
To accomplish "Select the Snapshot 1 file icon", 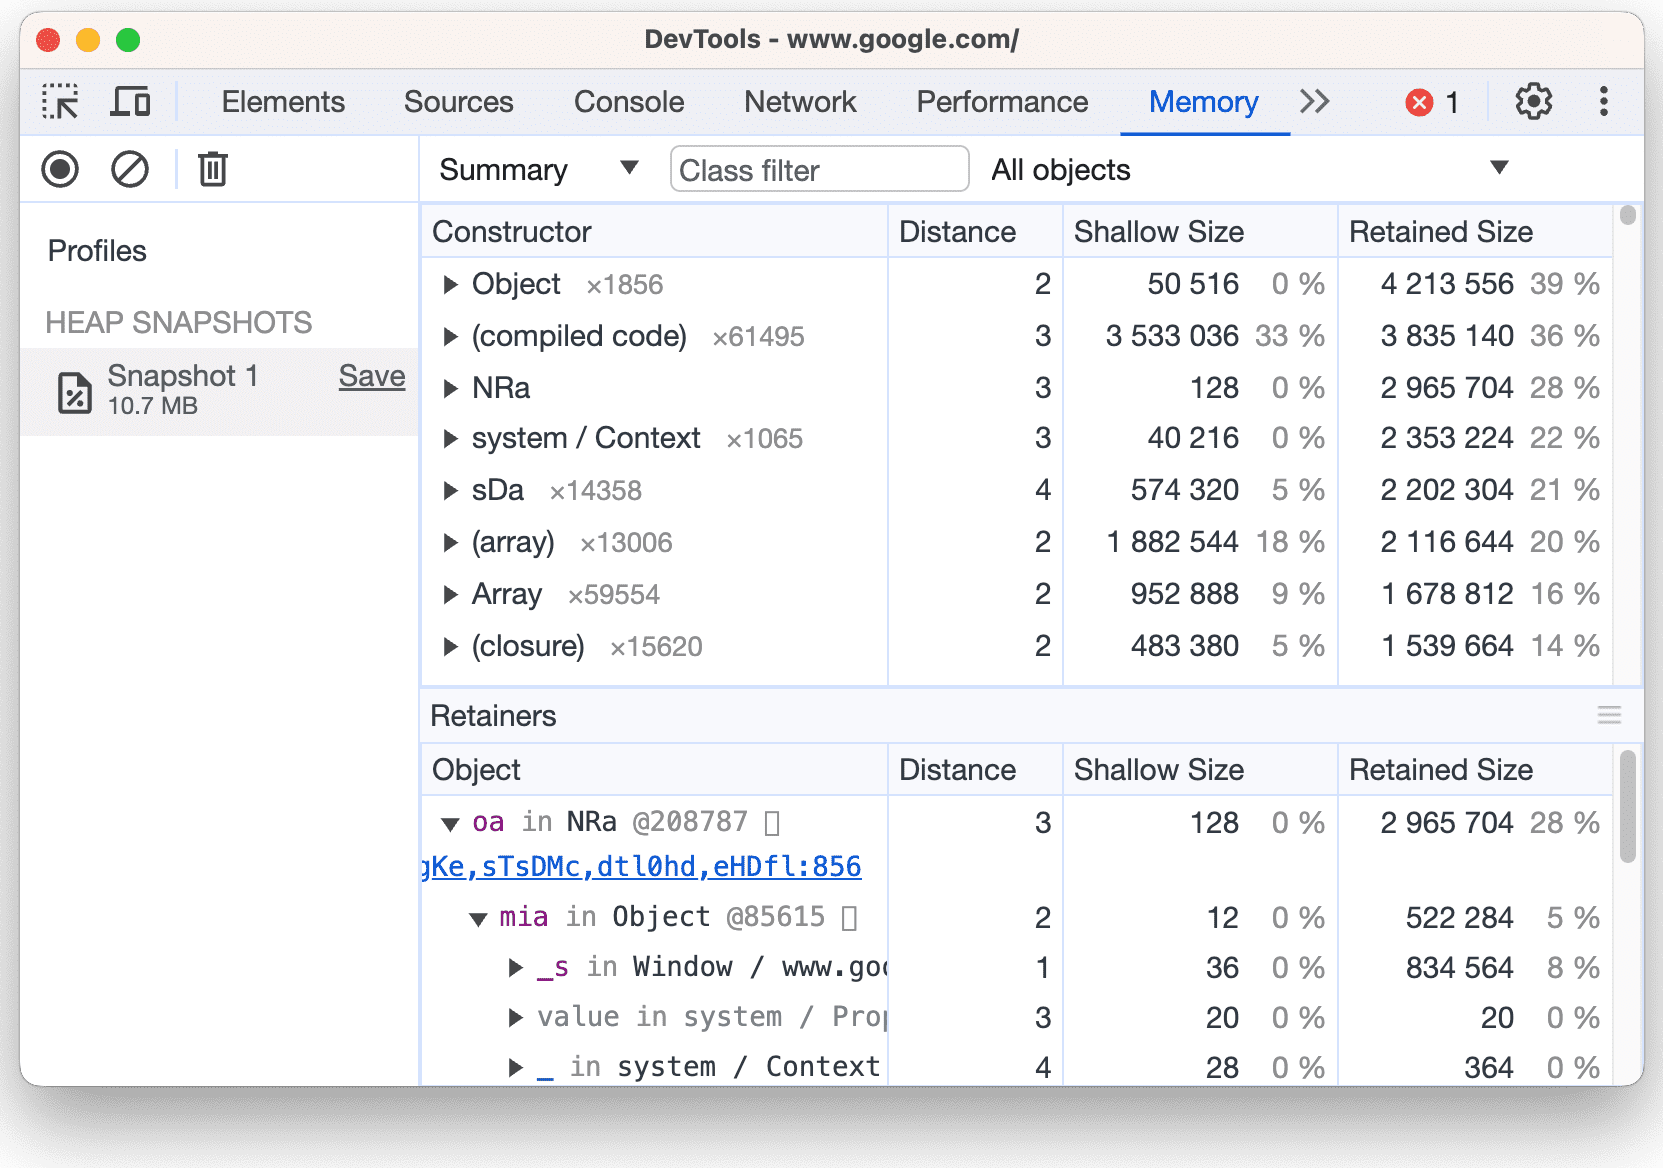I will pos(74,393).
